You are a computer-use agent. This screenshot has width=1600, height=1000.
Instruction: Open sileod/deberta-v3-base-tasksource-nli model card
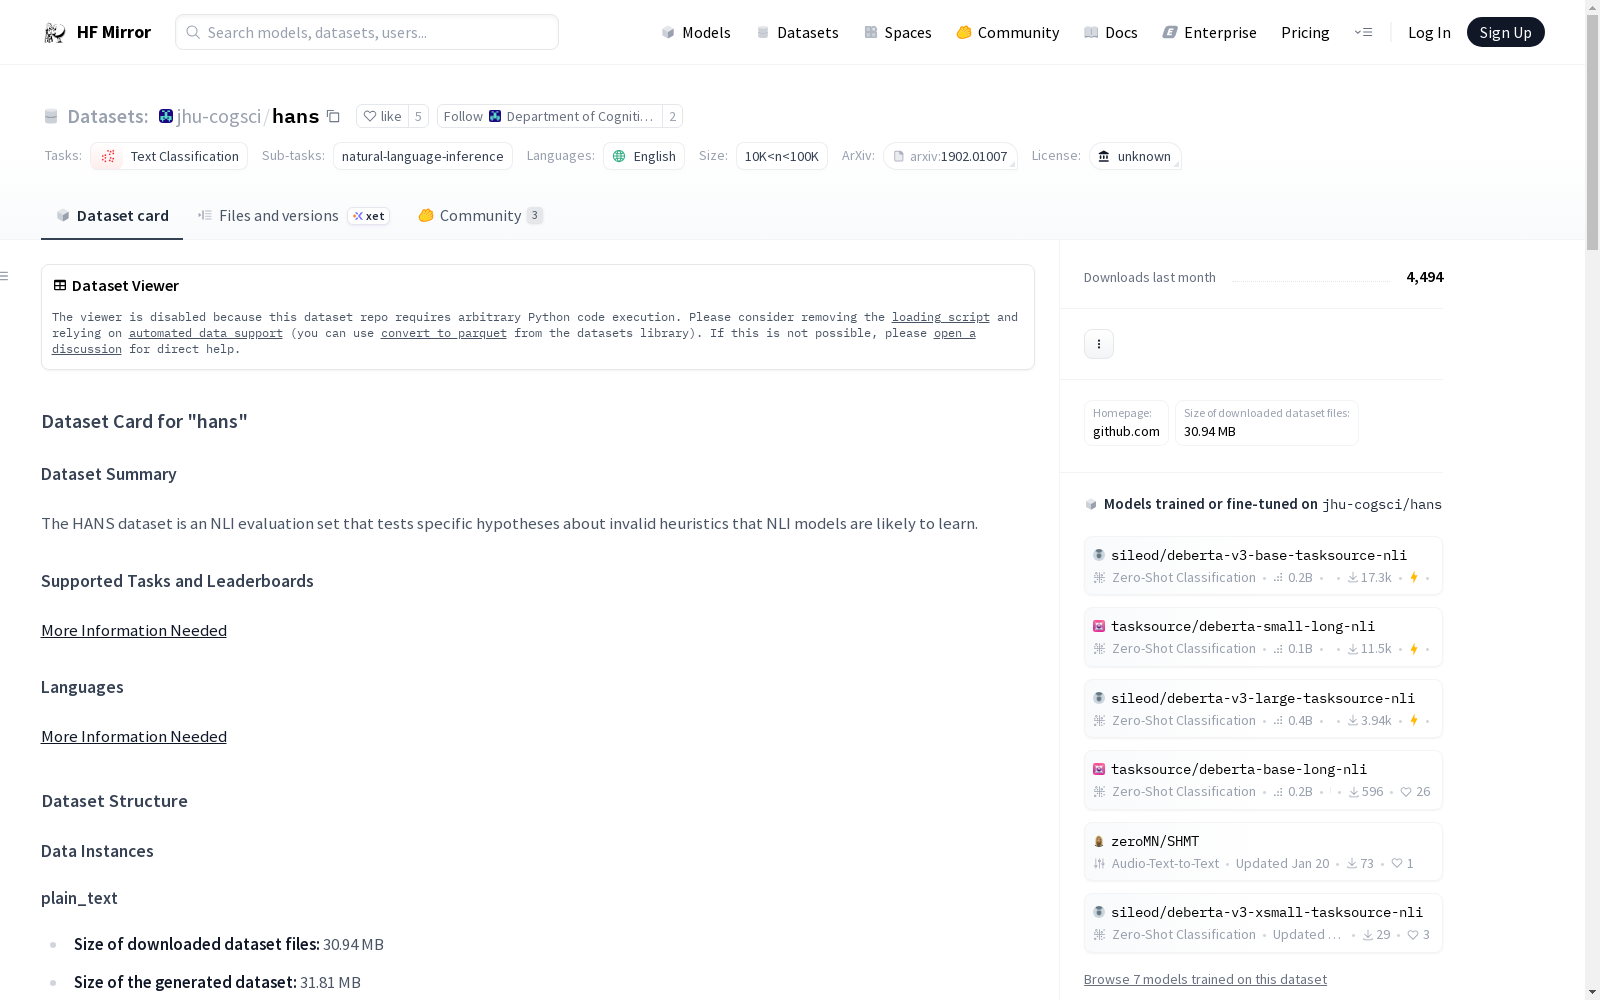pyautogui.click(x=1263, y=566)
